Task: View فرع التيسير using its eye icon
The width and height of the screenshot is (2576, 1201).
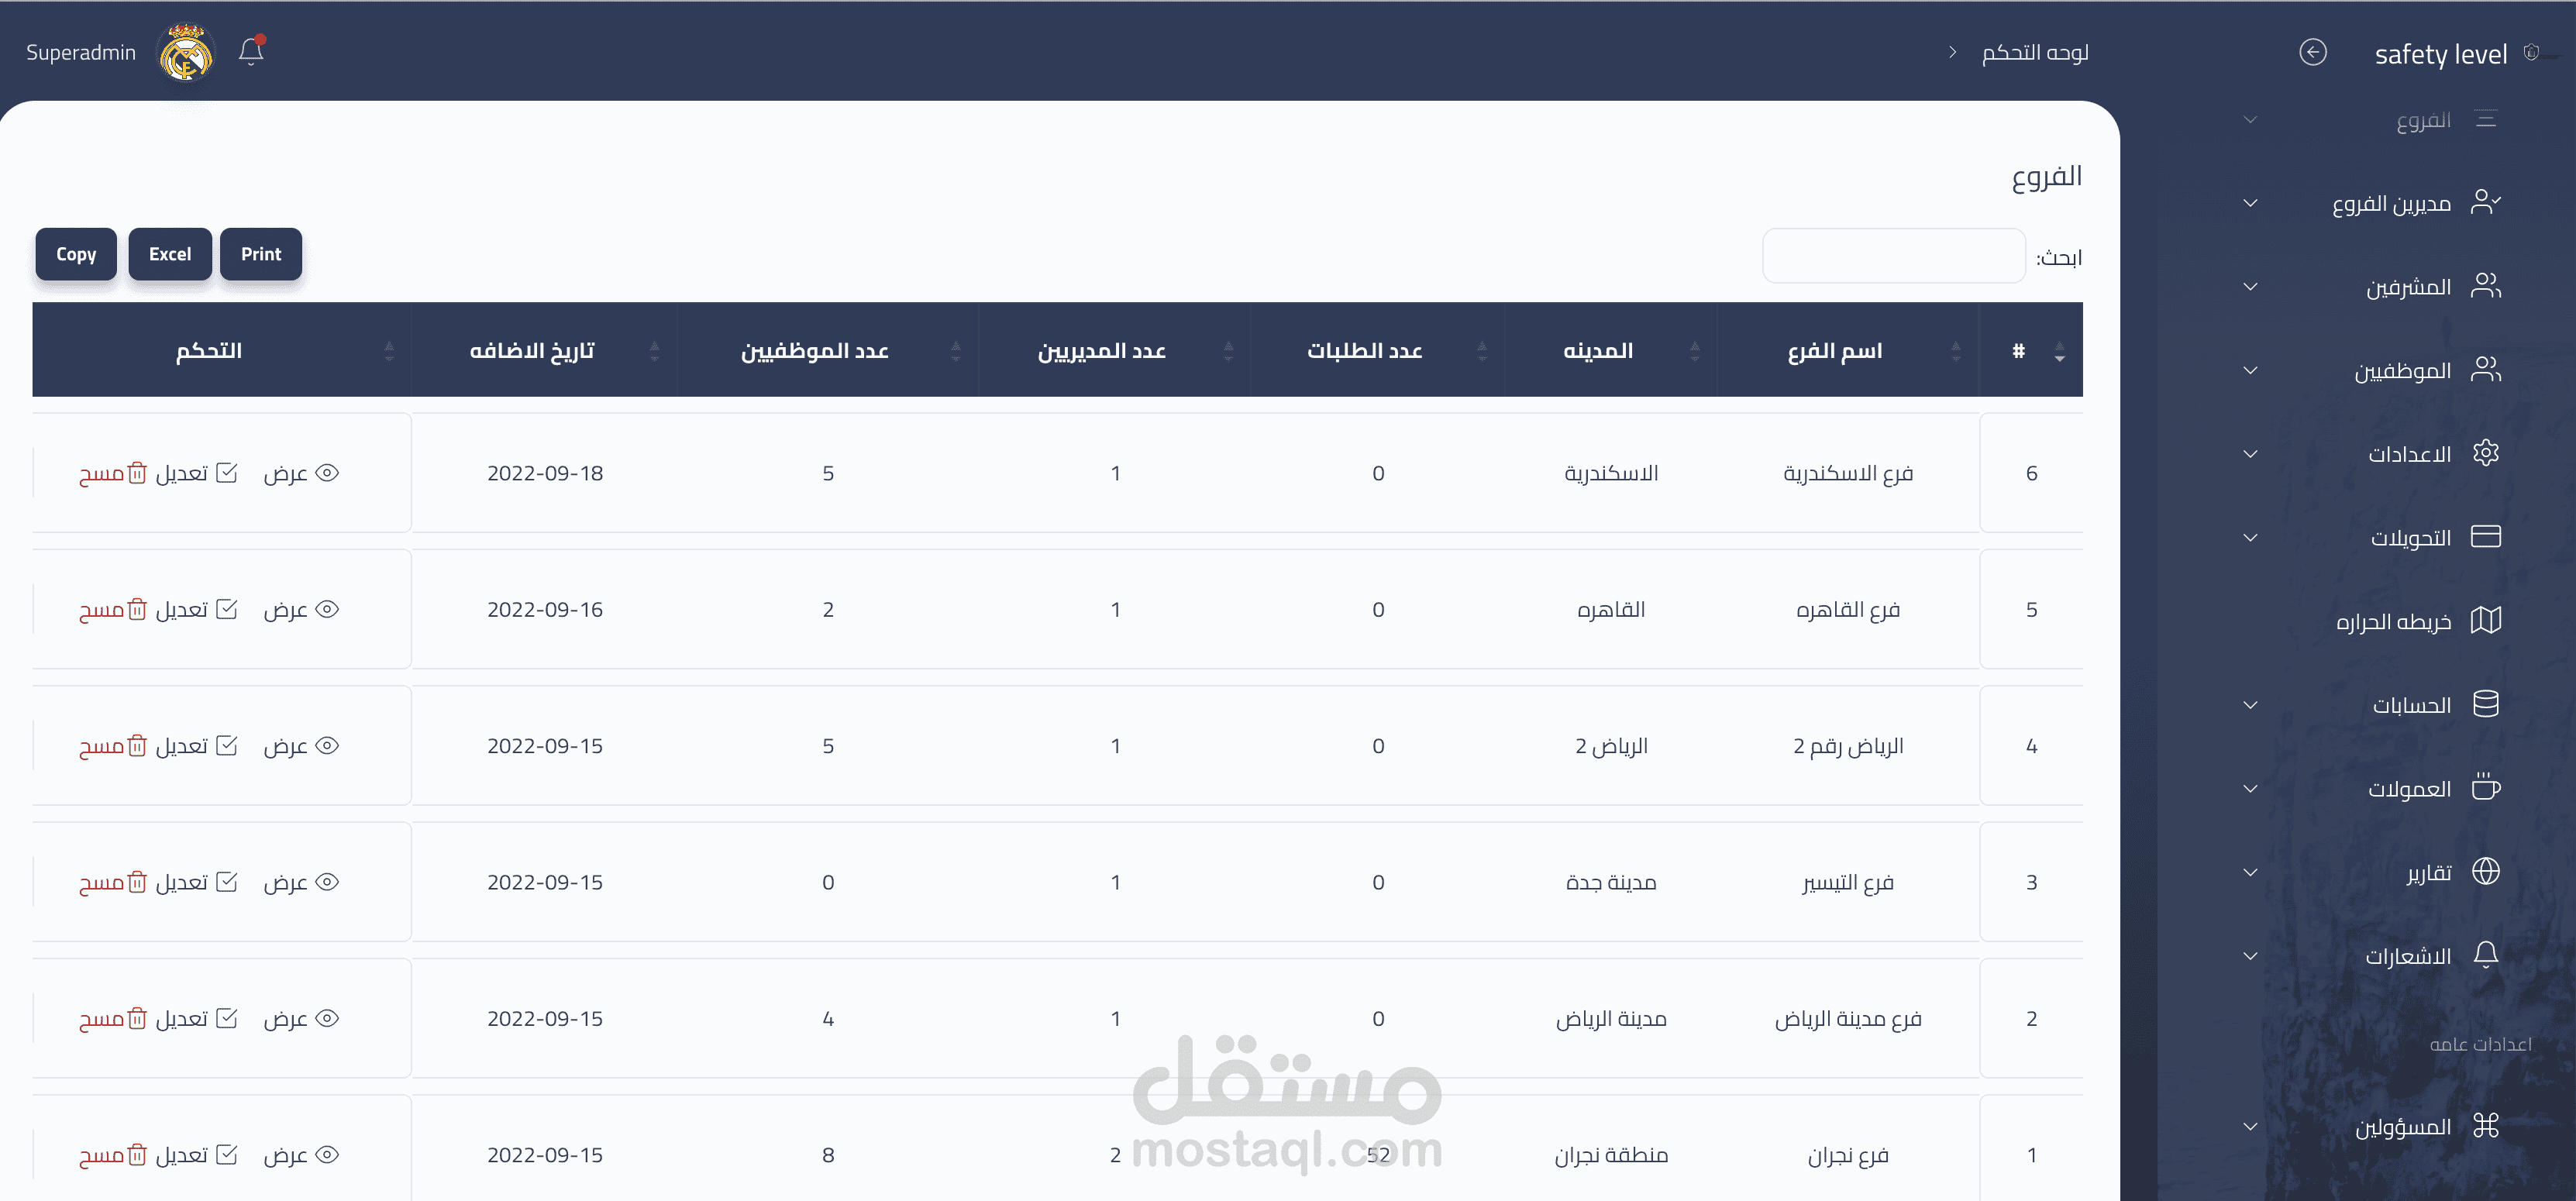Action: coord(327,882)
